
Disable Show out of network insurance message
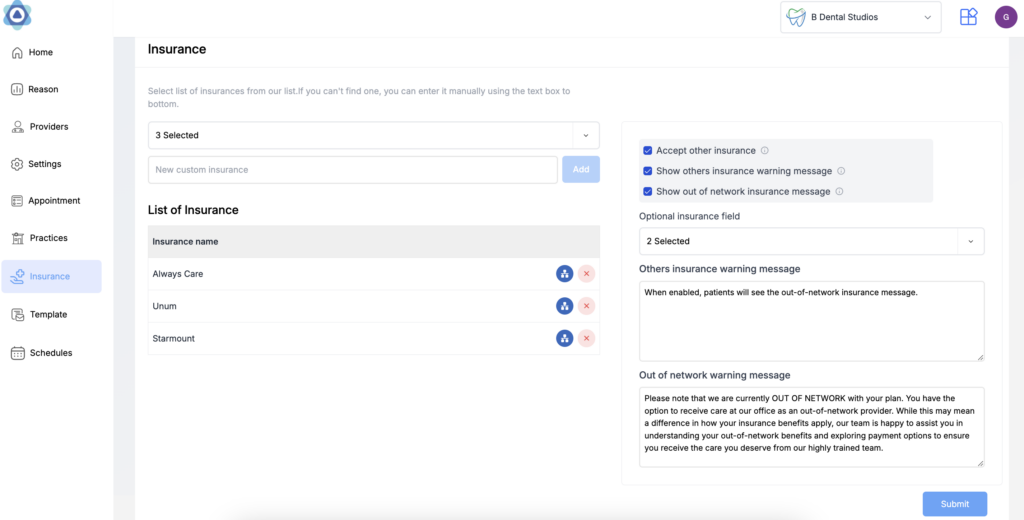[x=648, y=191]
